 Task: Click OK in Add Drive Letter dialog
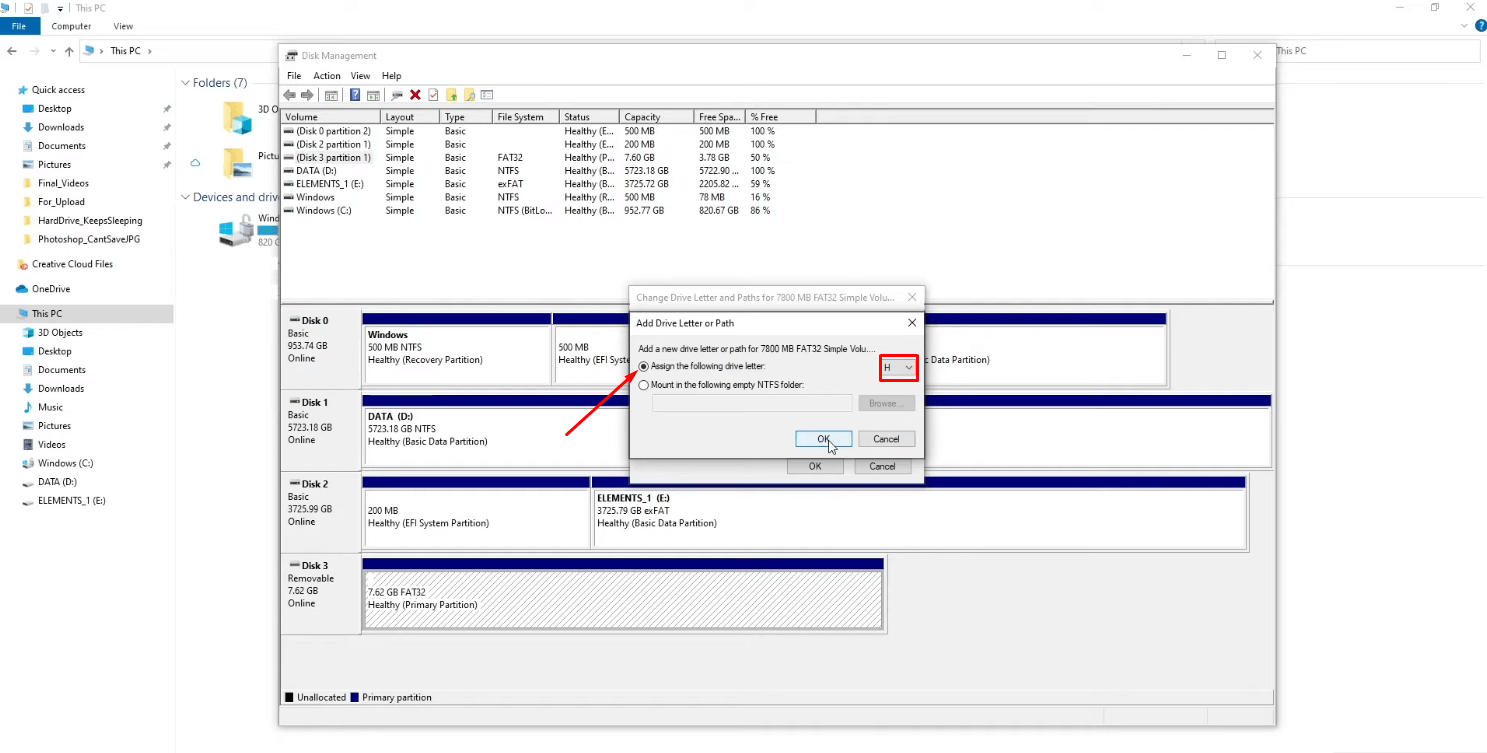823,439
